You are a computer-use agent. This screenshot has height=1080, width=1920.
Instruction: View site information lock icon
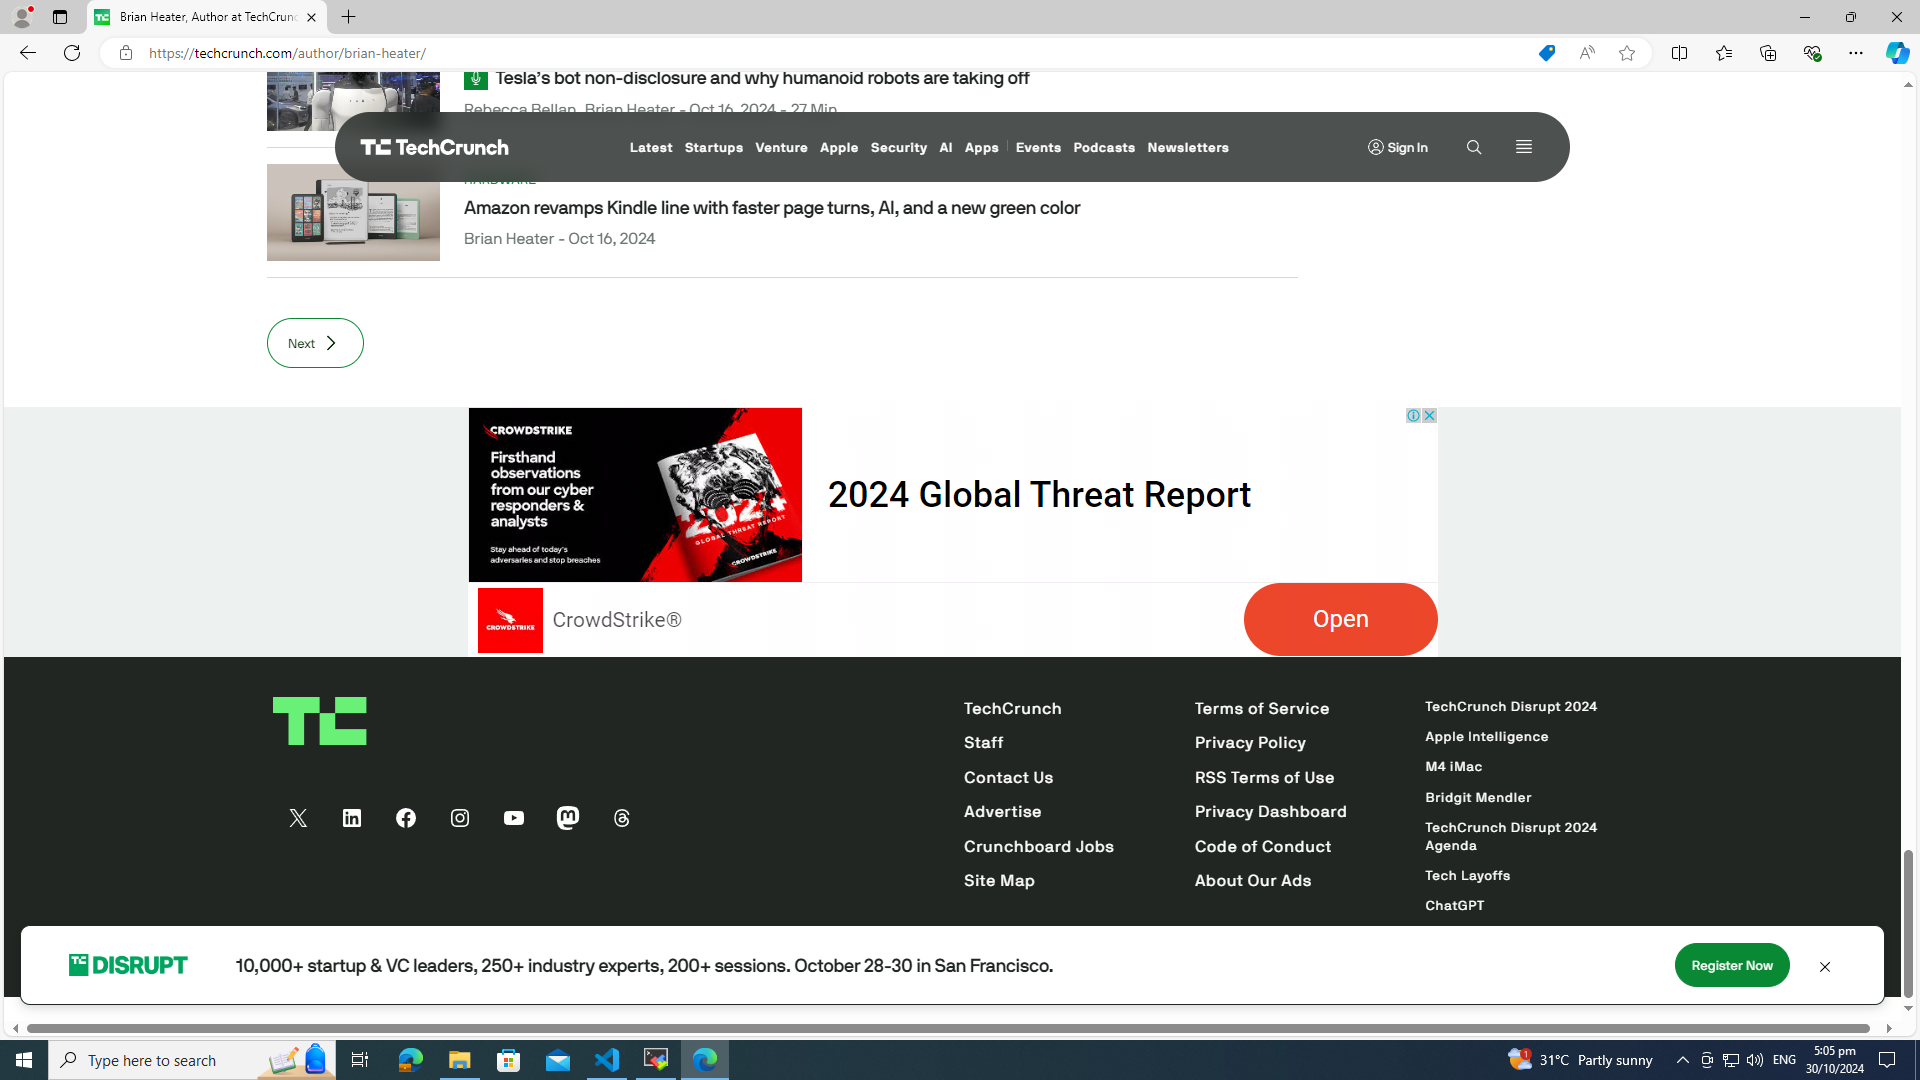point(125,53)
